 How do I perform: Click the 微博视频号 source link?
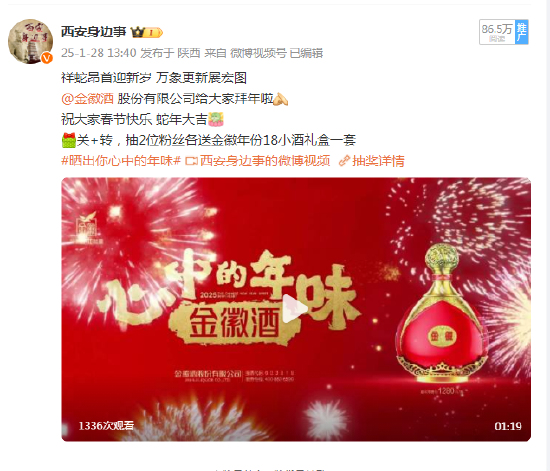tap(258, 53)
